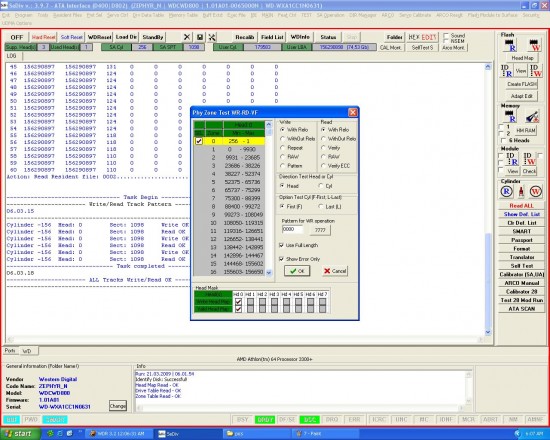Screen dimensions: 550x440
Task: Toggle the NSEM checkbox
Action: (446, 41)
